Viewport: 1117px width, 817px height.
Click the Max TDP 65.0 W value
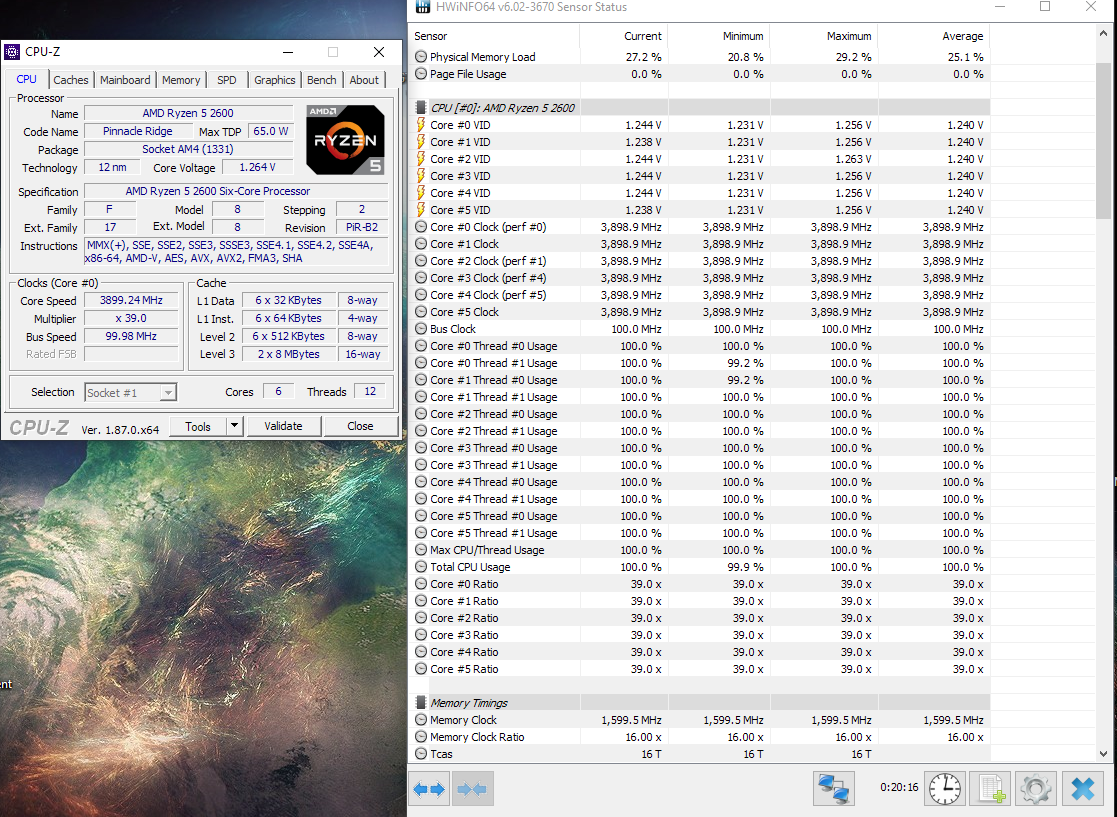click(x=271, y=131)
